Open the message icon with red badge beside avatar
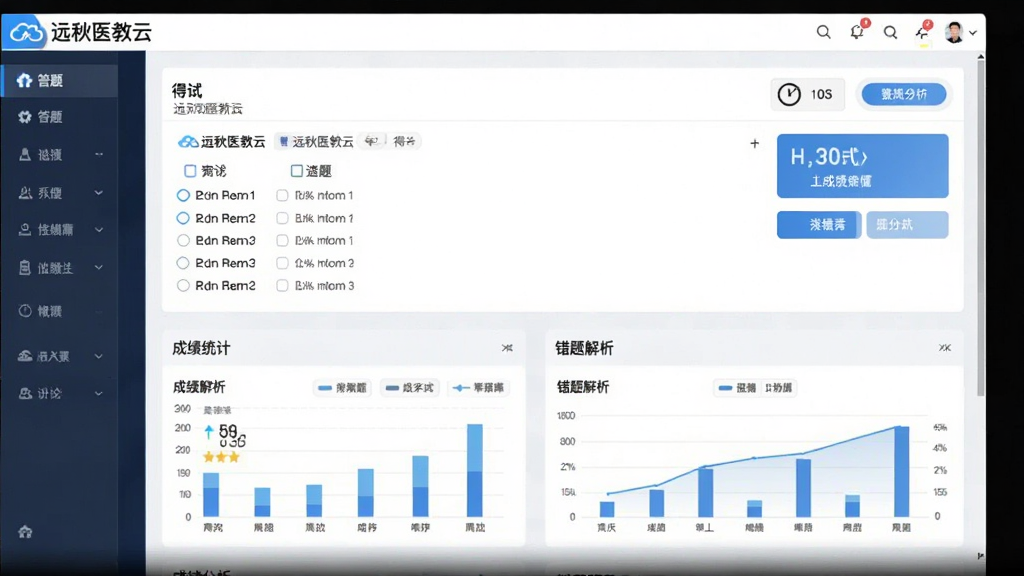 [923, 32]
